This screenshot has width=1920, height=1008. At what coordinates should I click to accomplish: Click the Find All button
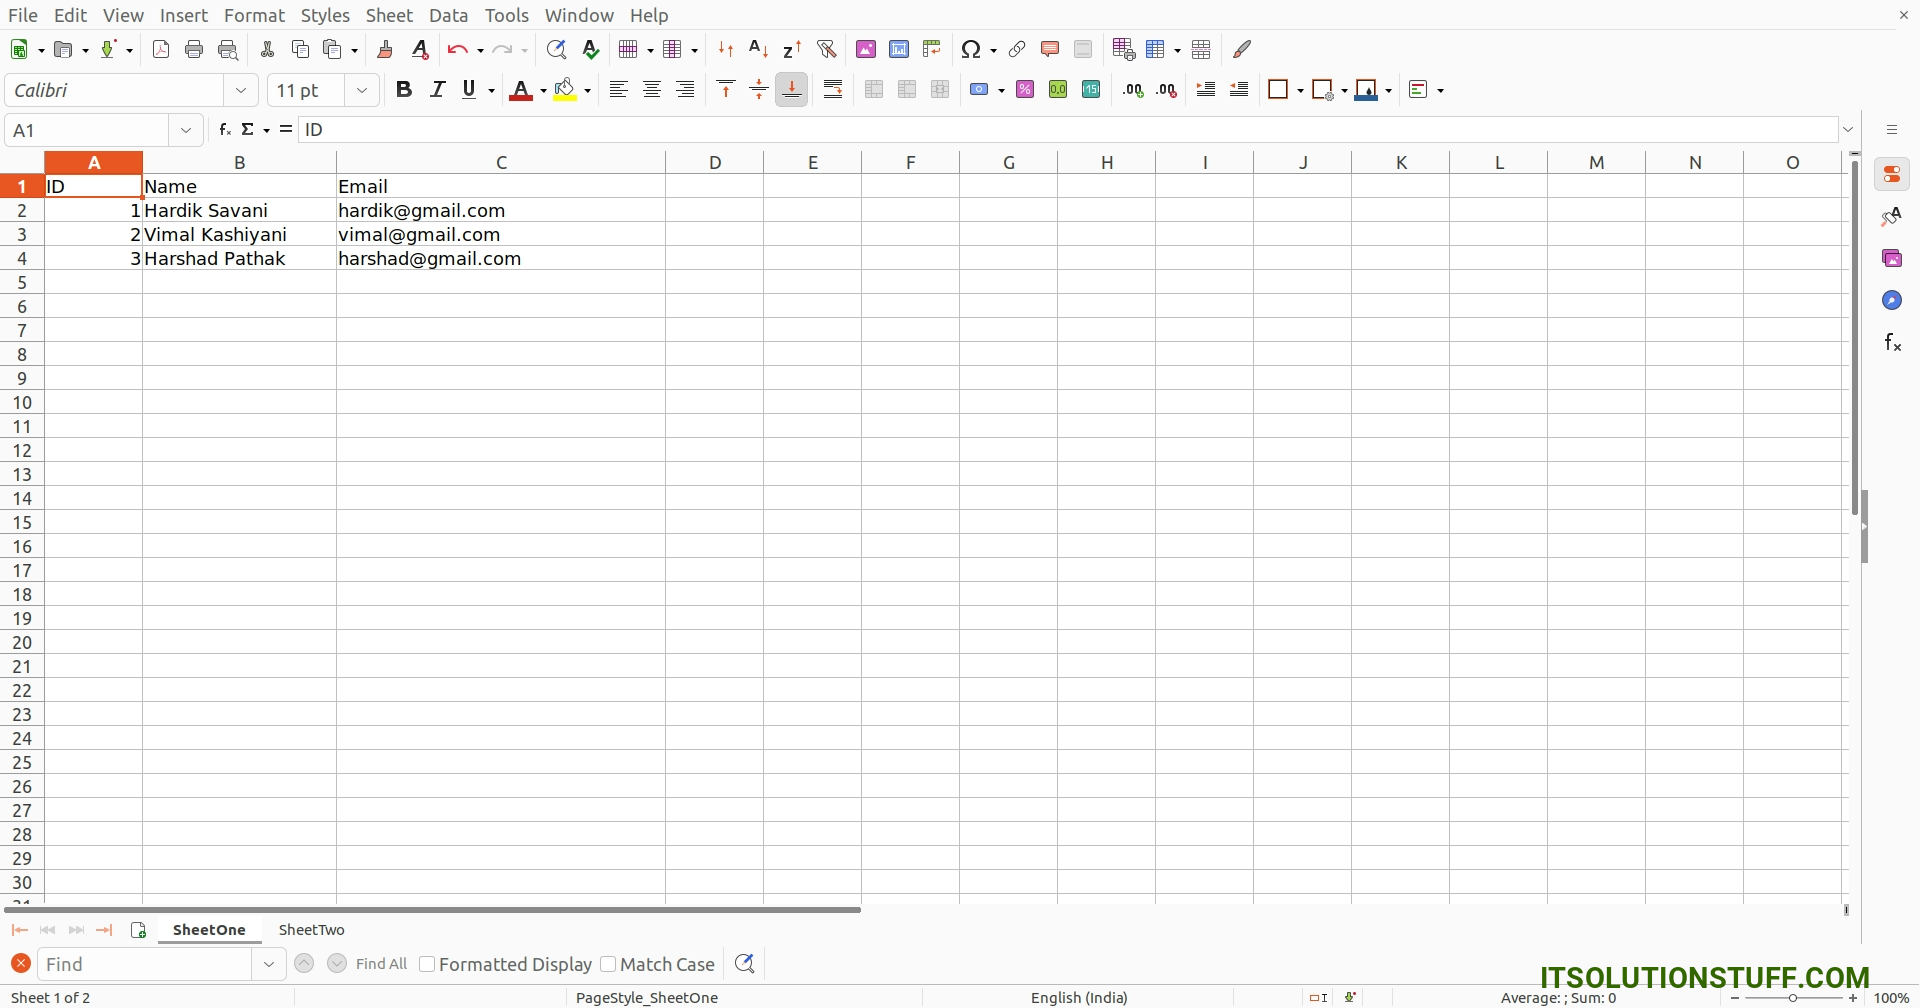381,963
